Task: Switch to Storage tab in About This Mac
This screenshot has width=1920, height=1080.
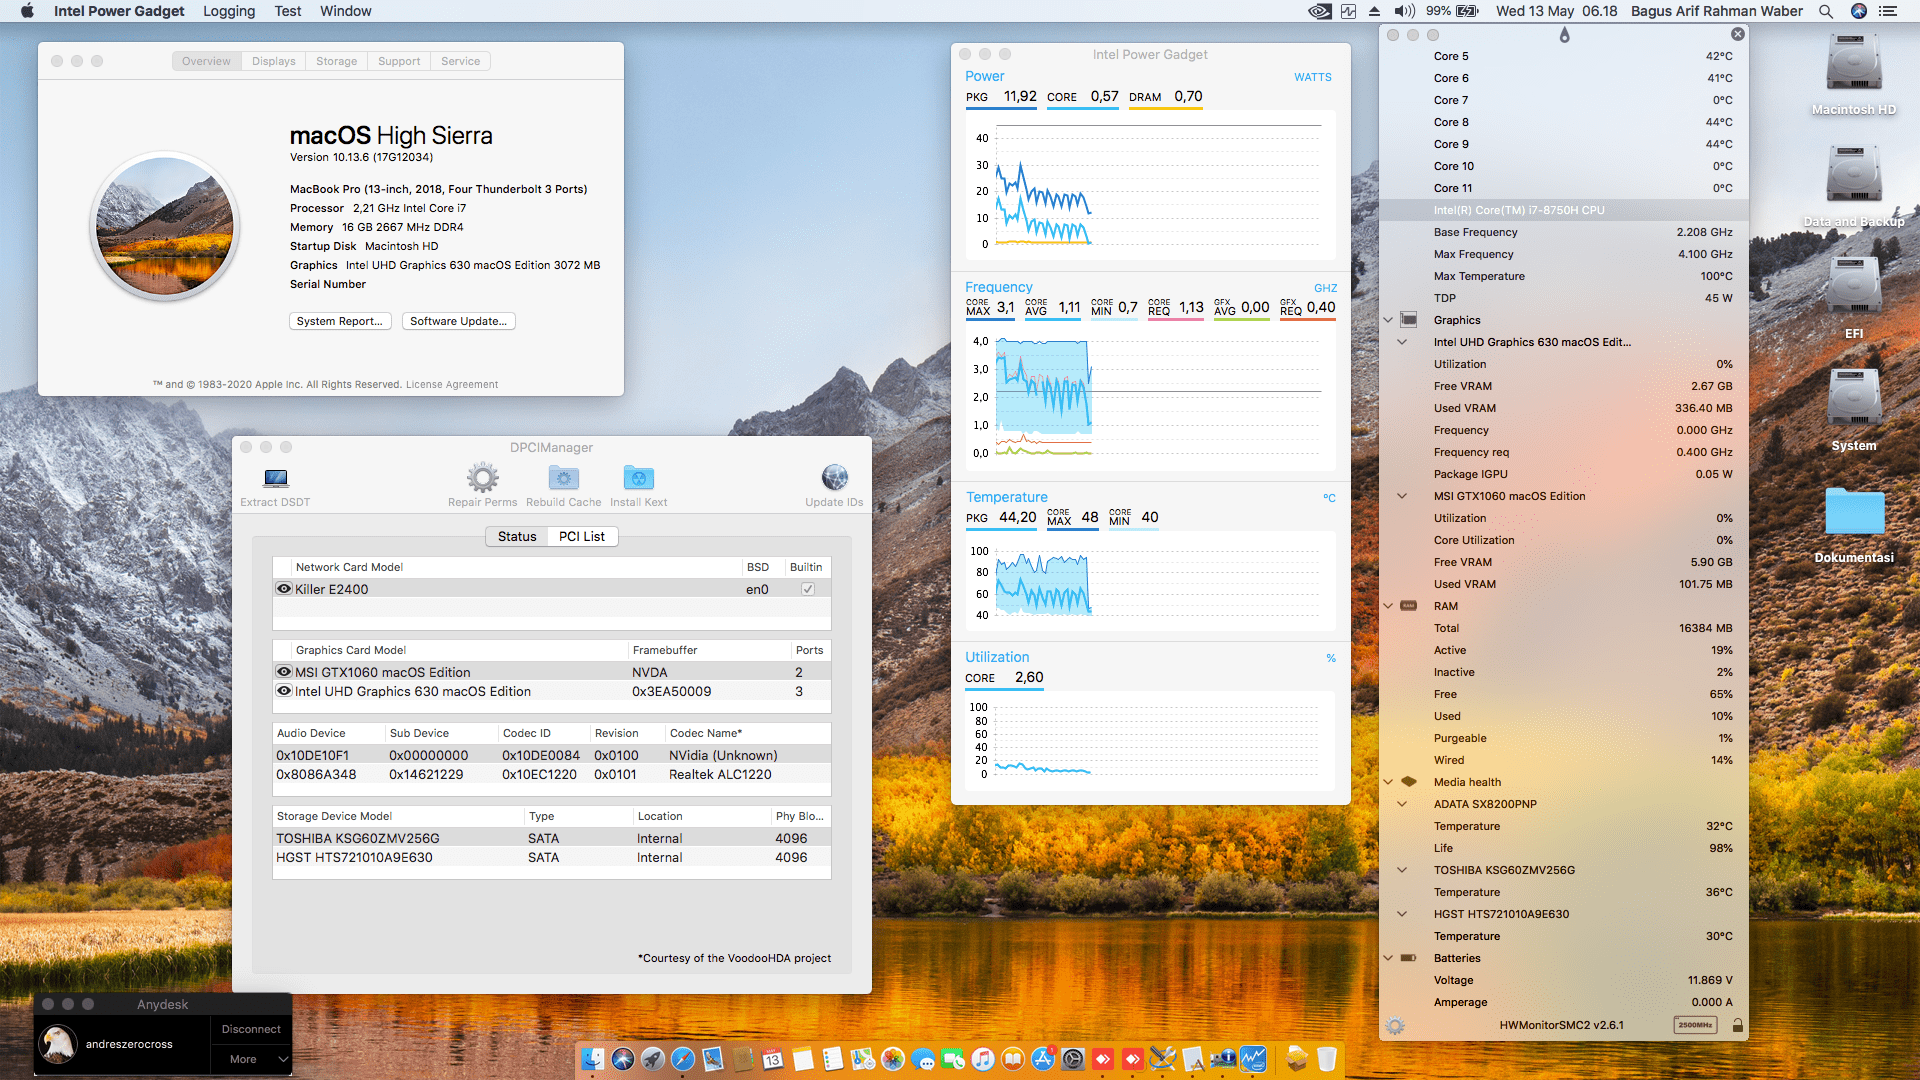Action: tap(336, 61)
